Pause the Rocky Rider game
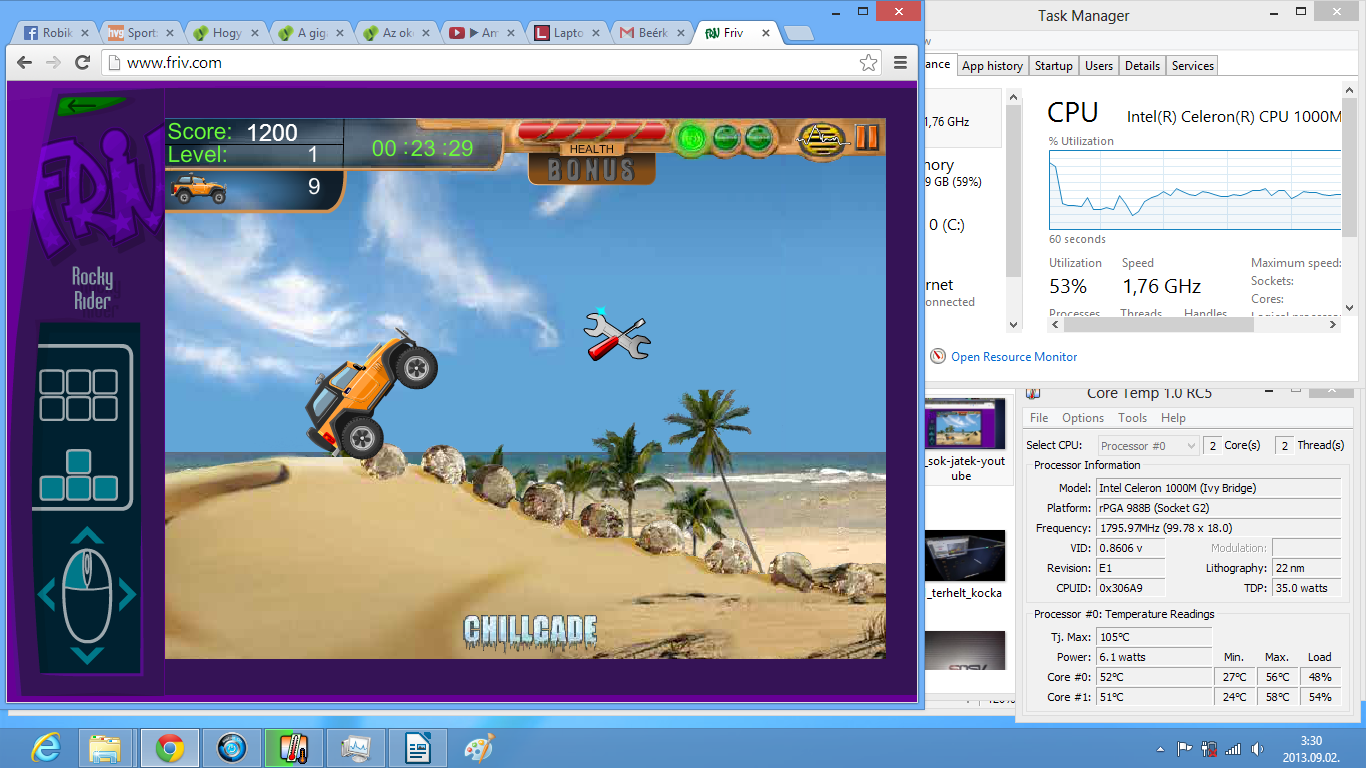This screenshot has width=1366, height=768. [867, 137]
